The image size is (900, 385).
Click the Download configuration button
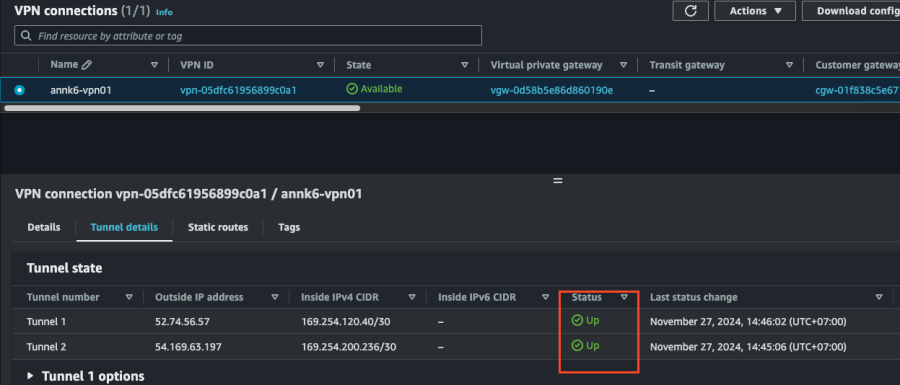851,11
